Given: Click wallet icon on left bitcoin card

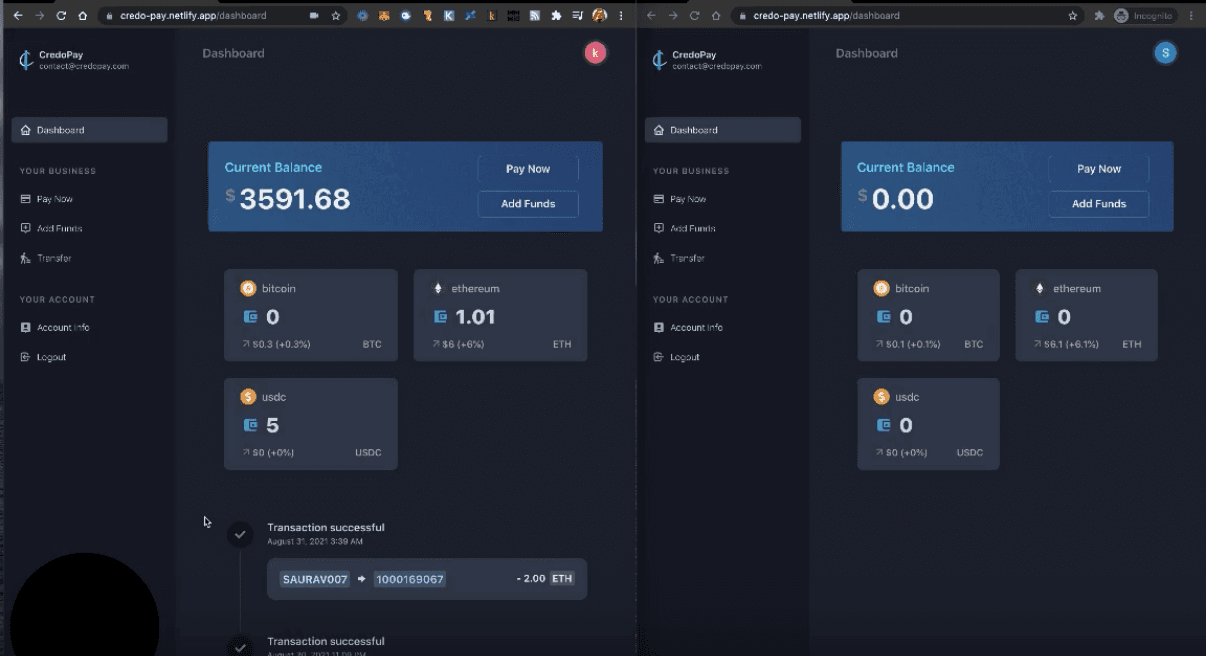Looking at the screenshot, I should (251, 317).
